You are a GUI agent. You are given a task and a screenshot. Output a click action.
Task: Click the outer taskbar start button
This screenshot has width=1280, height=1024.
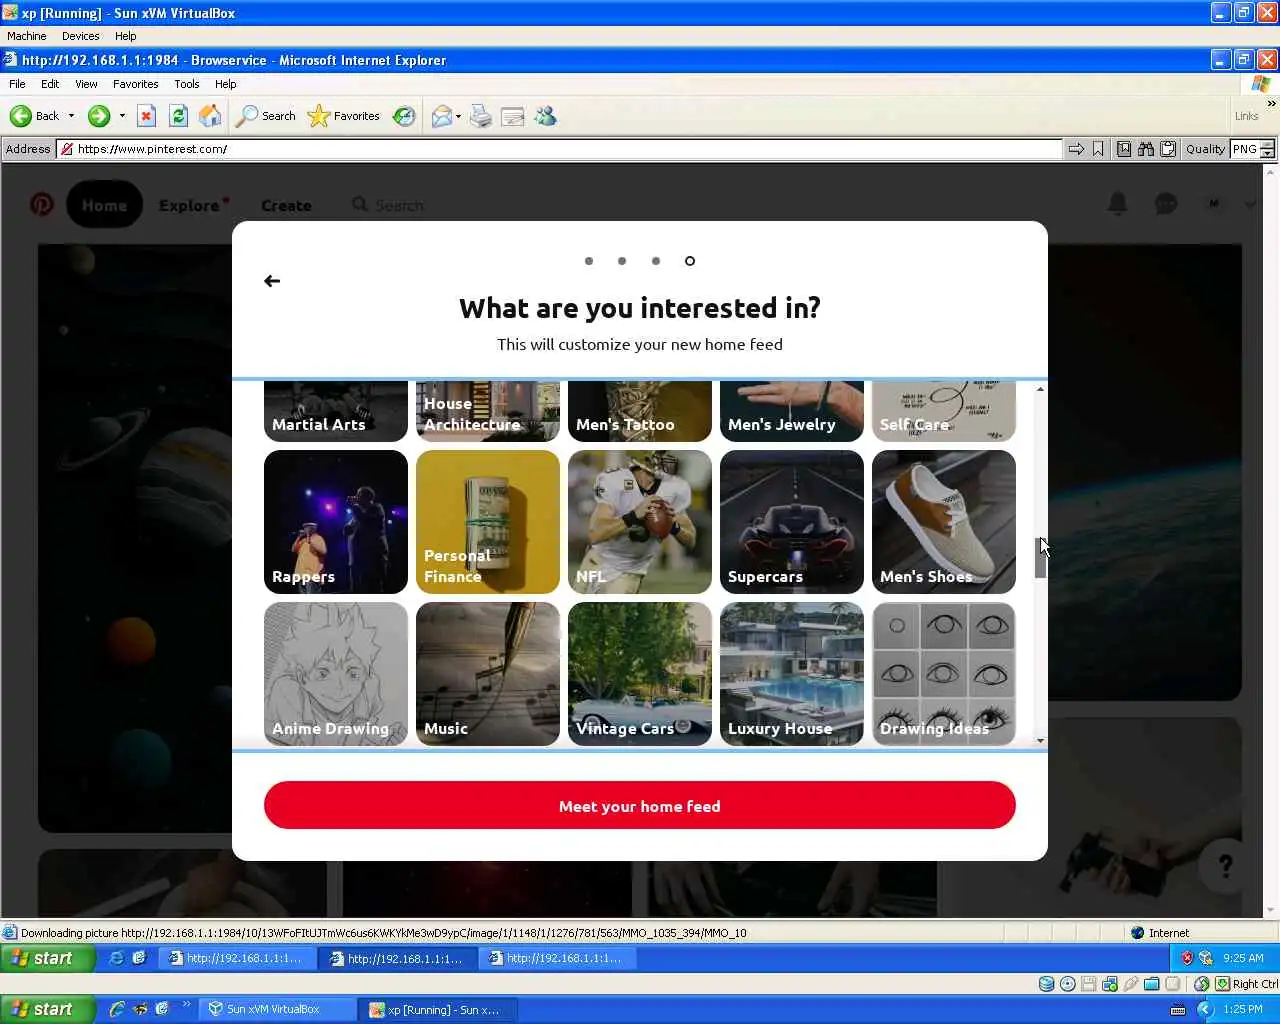click(48, 1009)
